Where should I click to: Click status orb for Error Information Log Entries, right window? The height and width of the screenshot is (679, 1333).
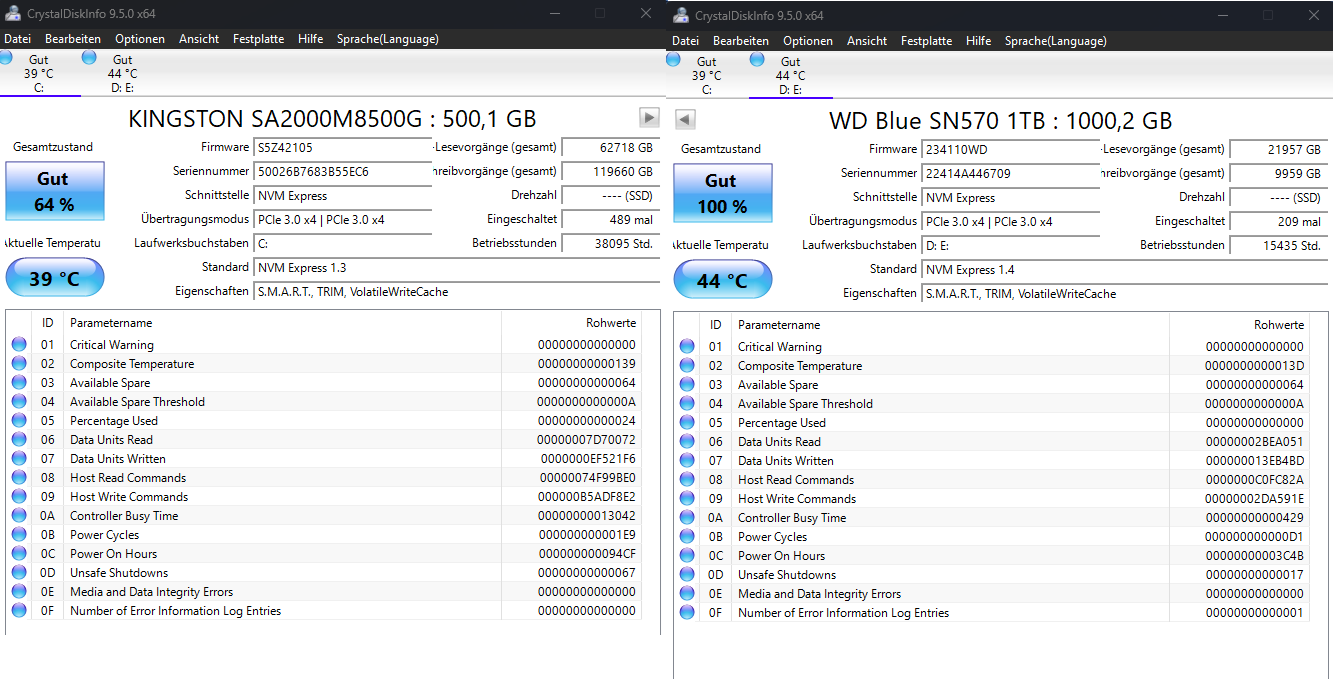(687, 613)
